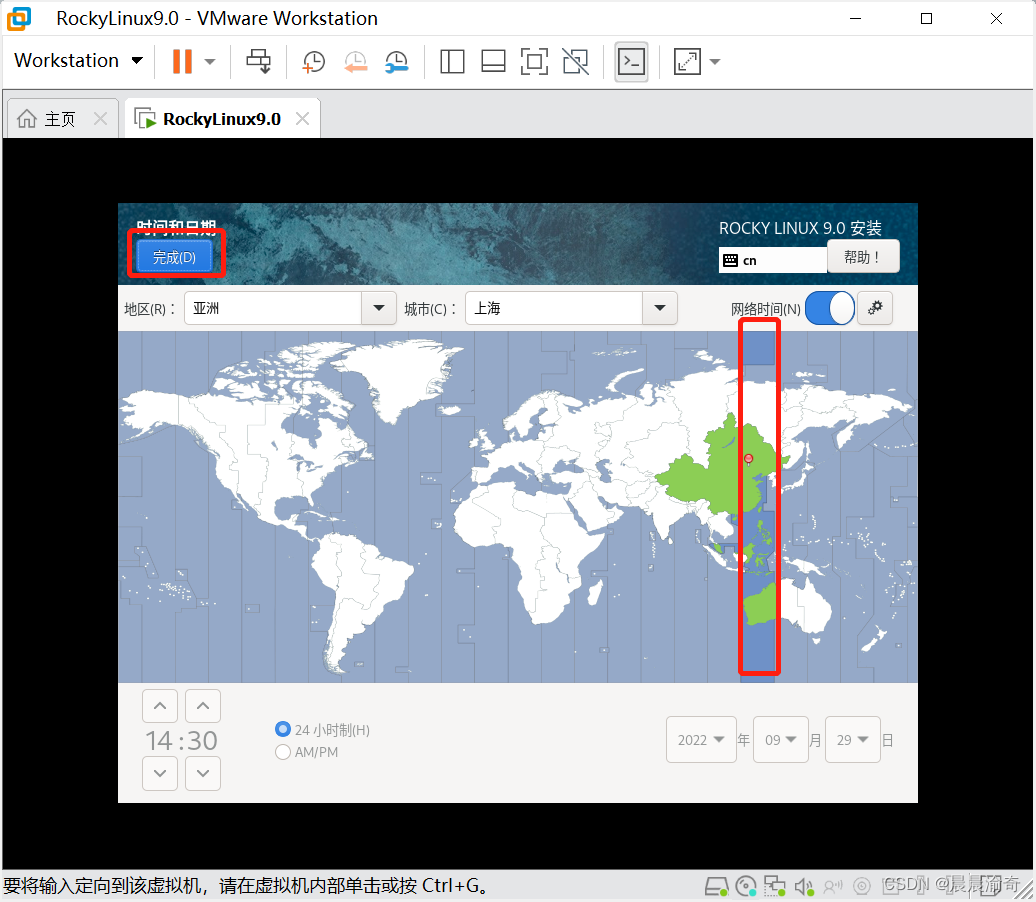Open the year dropdown showing 2022
Screen dimensions: 1036x902
[701, 739]
